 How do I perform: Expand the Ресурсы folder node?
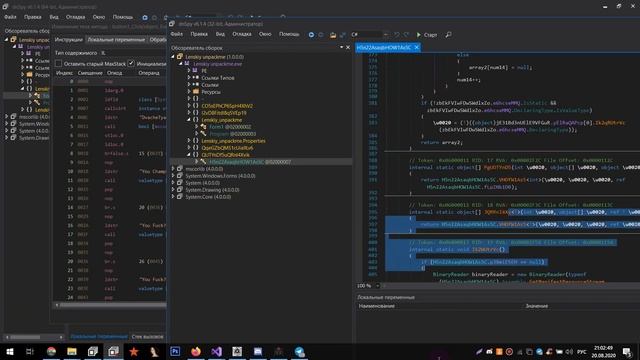coord(189,92)
